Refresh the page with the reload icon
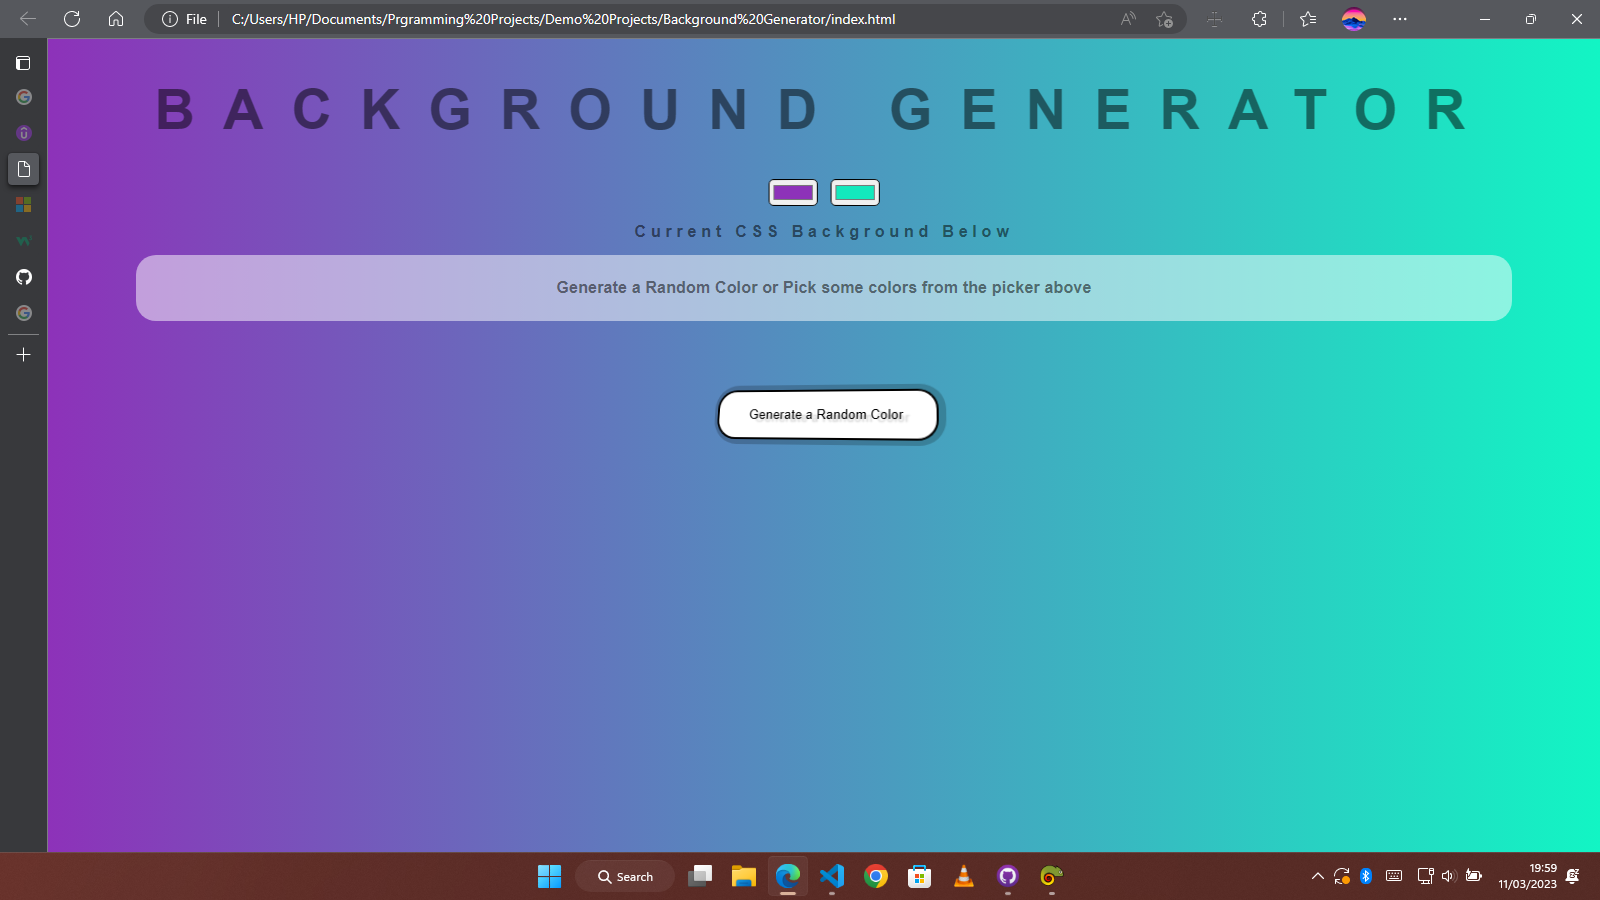The image size is (1600, 900). tap(72, 19)
